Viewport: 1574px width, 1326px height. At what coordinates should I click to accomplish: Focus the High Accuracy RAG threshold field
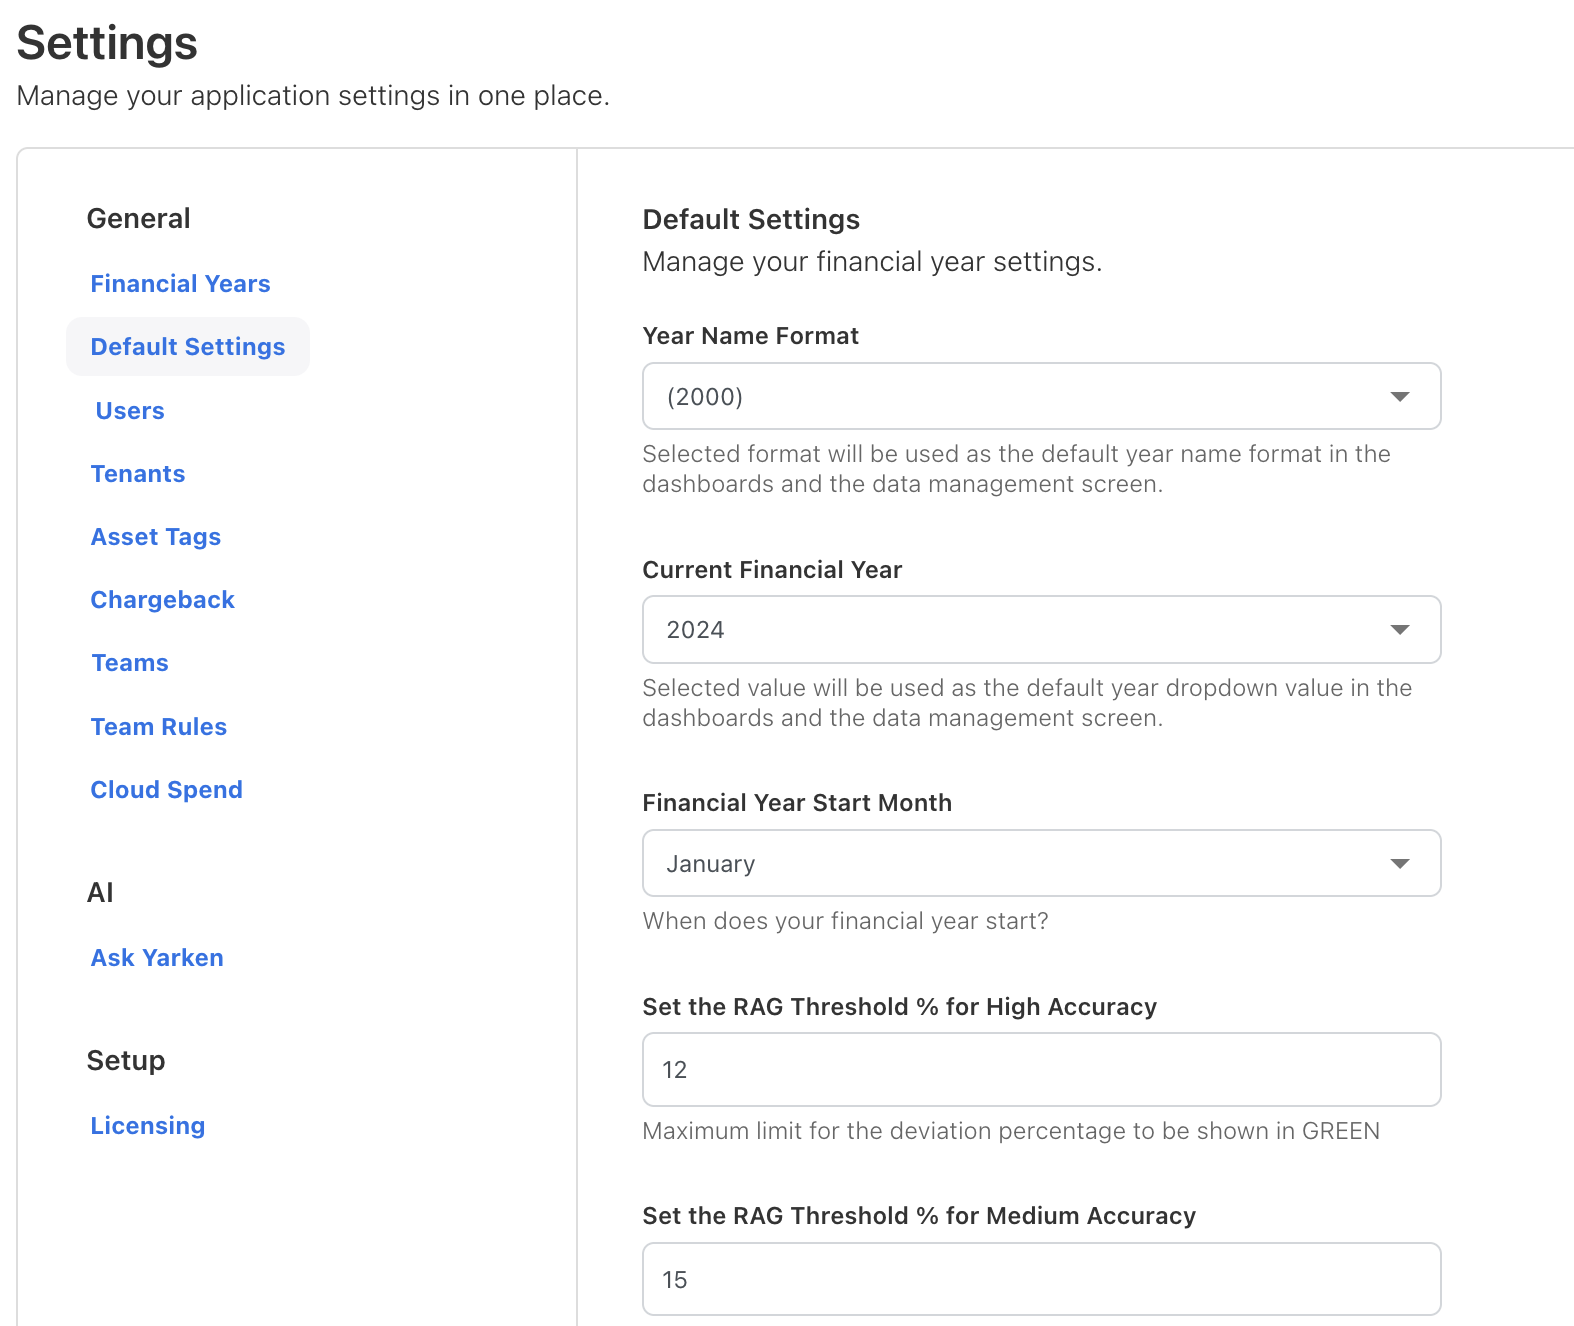[x=1041, y=1070]
